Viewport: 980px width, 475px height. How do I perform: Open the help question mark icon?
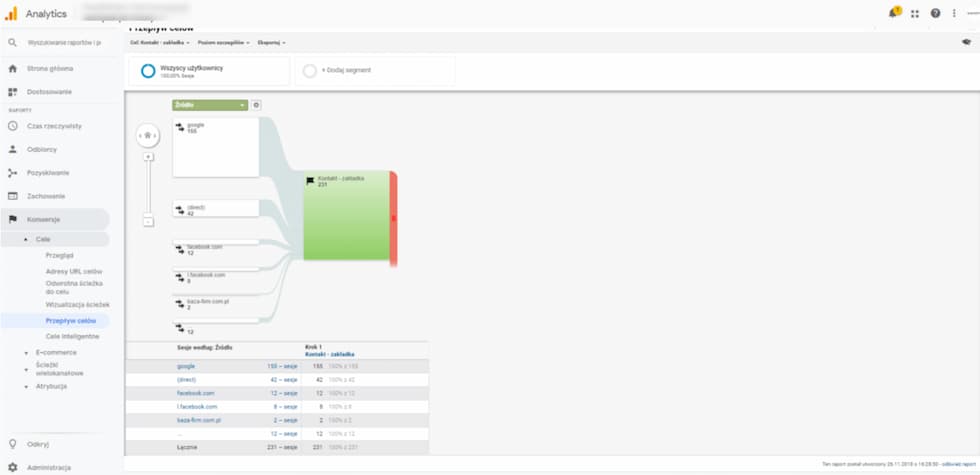pos(935,13)
